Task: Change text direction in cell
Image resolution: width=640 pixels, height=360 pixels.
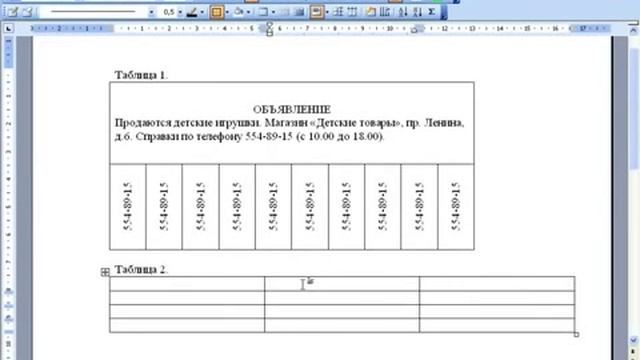Action: point(384,12)
